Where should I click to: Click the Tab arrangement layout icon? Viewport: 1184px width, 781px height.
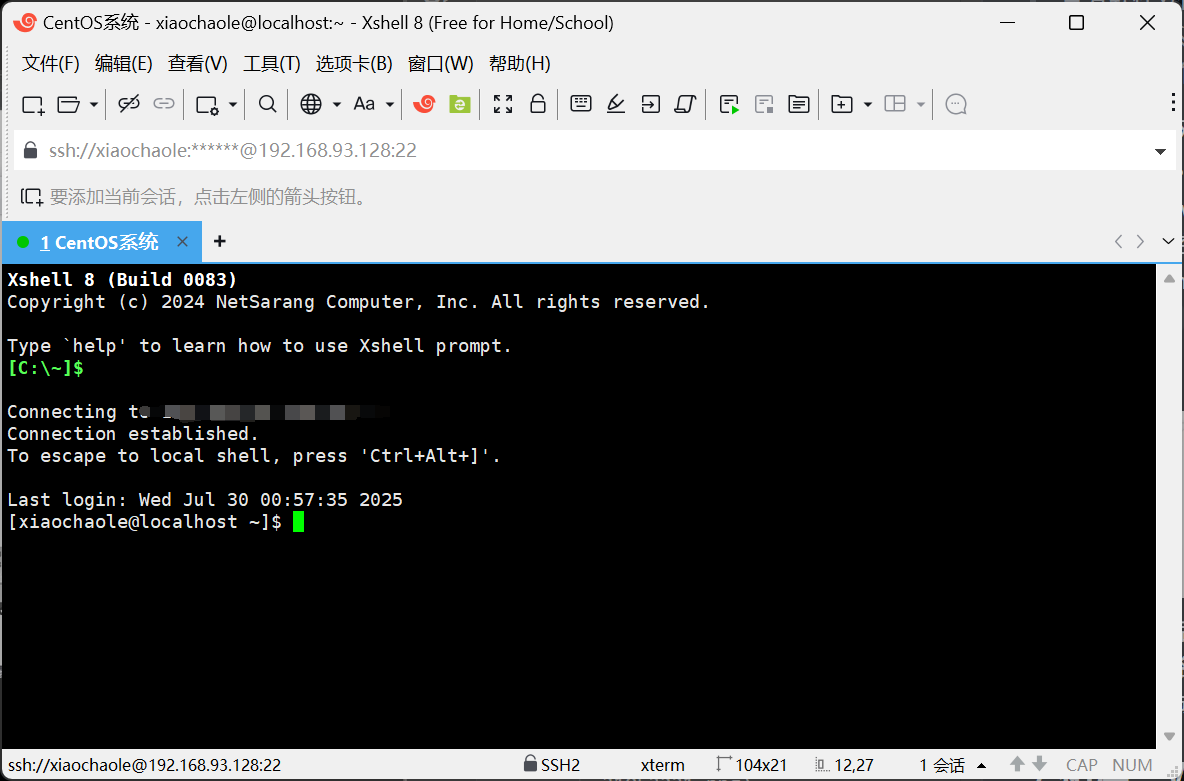(x=895, y=104)
